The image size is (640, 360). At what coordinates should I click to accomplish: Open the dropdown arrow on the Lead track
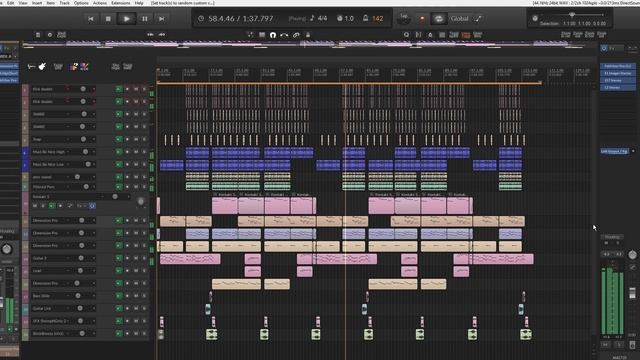pos(93,271)
